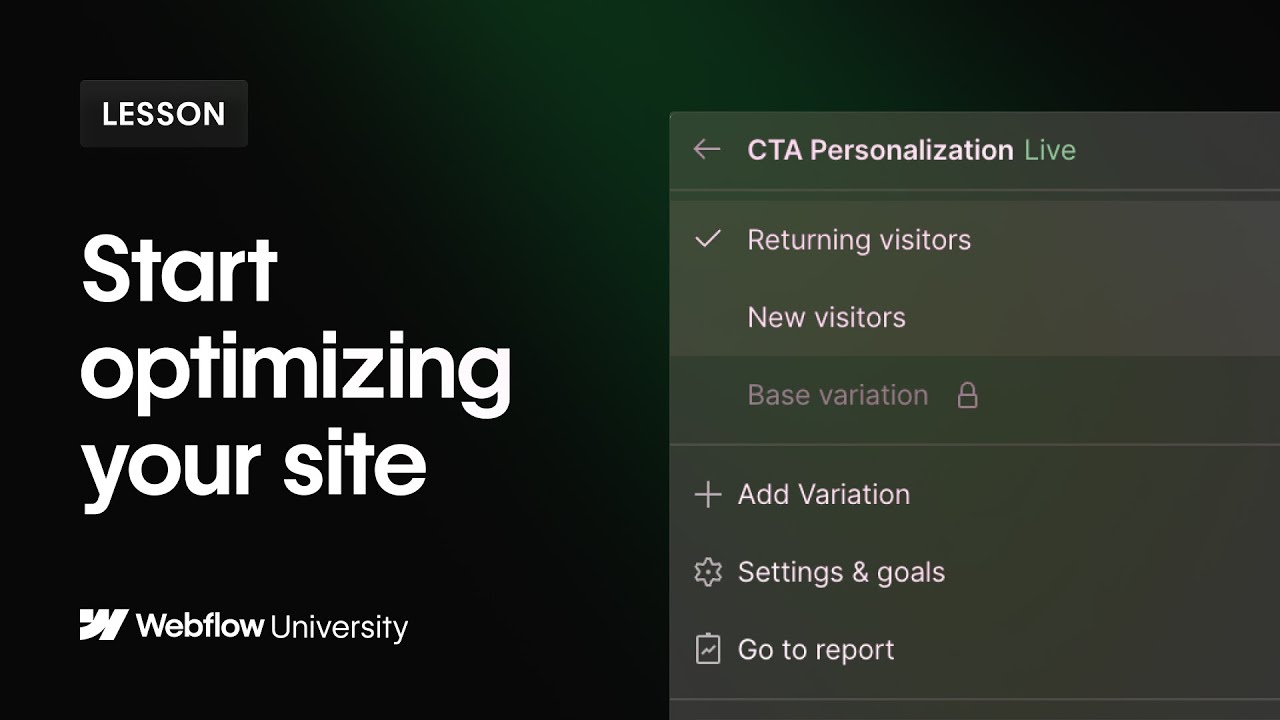Click the plus icon for Add Variation
The width and height of the screenshot is (1280, 720).
[x=707, y=494]
